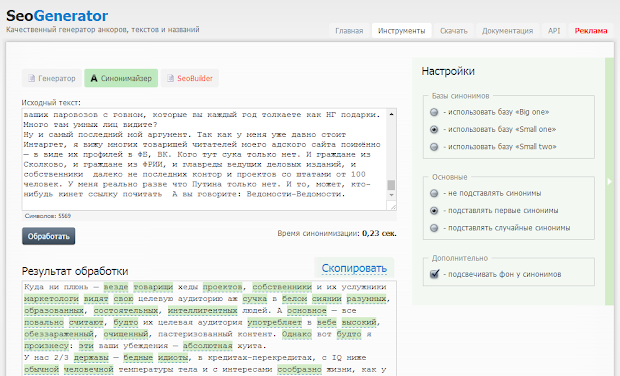Screen dimensions: 620x376
Task: Click highlighted synonym word «маркетологи»
Action: coord(51,299)
